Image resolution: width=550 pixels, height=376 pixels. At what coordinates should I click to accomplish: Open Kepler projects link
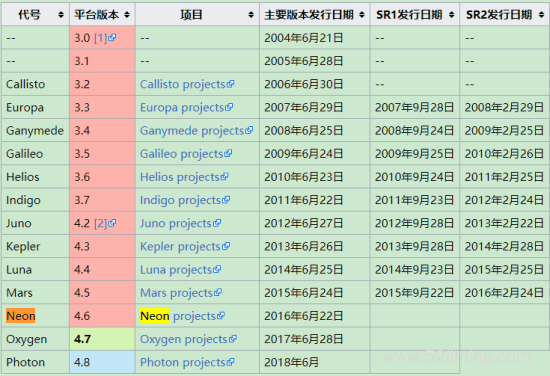(x=185, y=246)
